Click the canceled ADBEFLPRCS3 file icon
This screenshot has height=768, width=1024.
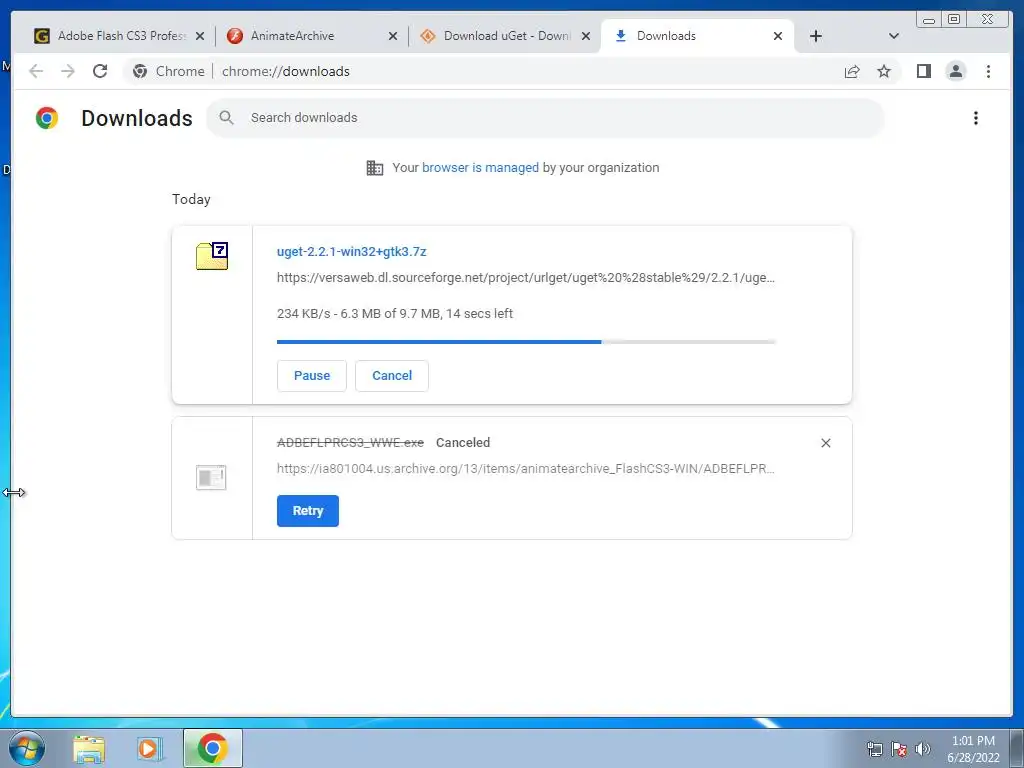pos(211,477)
